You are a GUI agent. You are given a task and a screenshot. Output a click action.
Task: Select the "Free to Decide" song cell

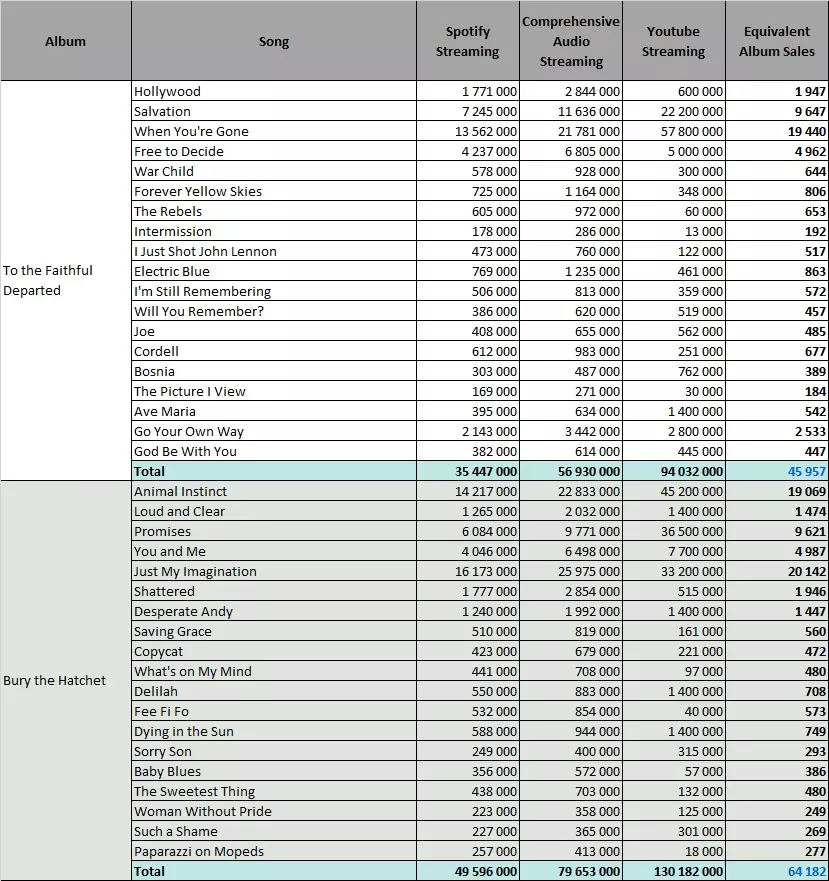274,151
